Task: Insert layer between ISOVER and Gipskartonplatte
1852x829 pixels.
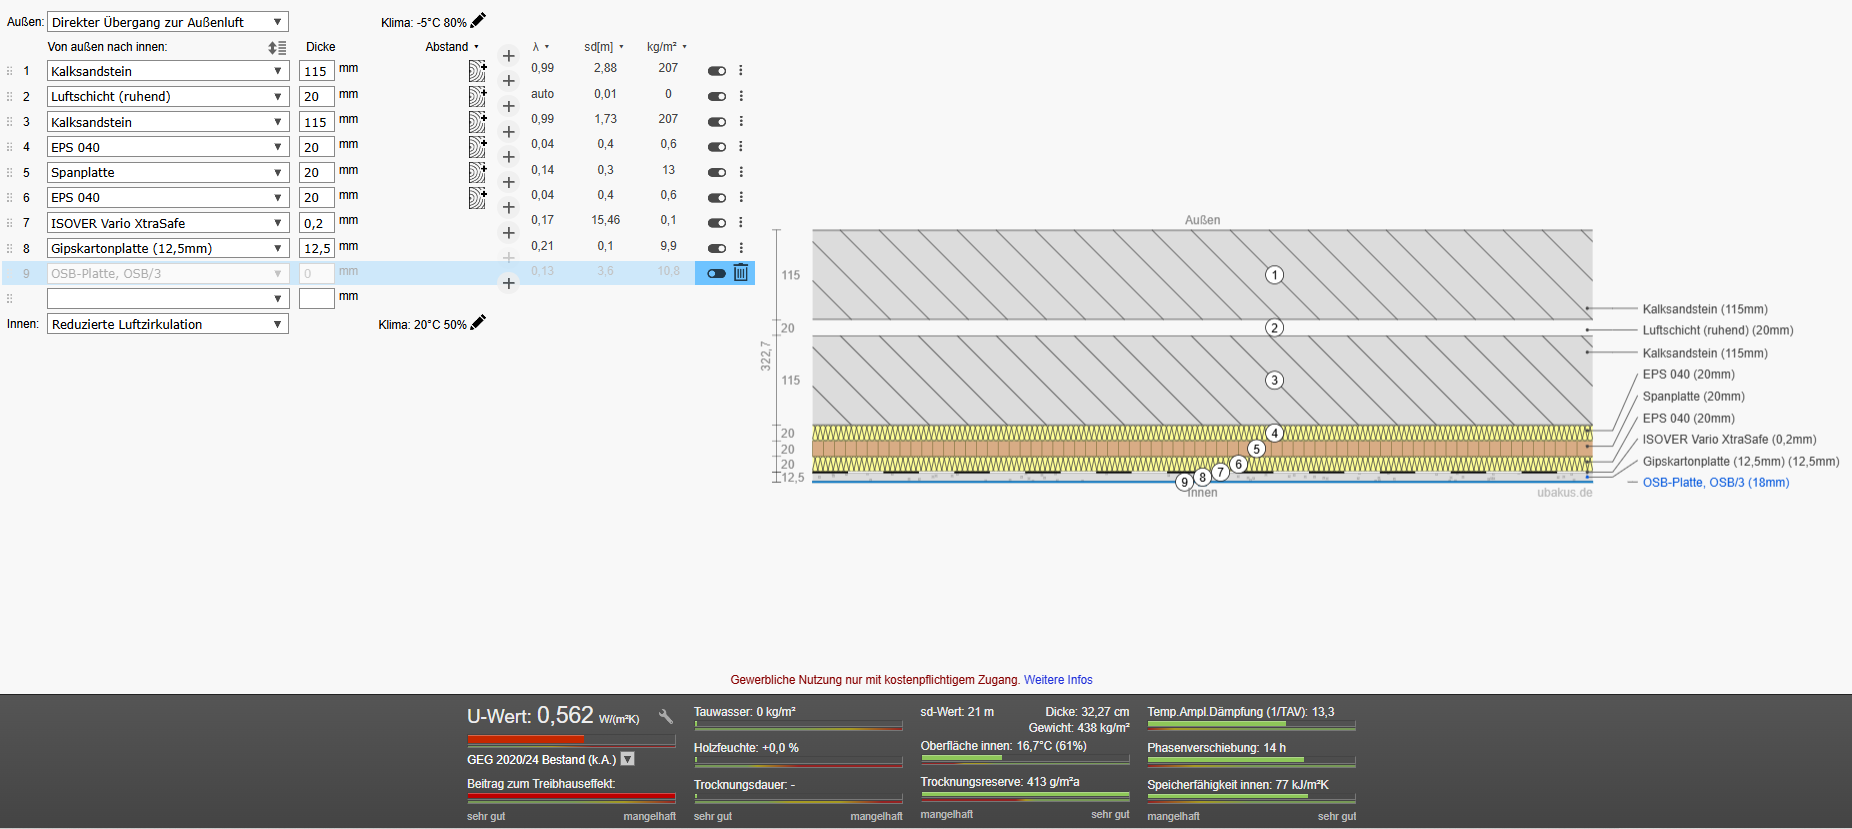Action: (508, 233)
